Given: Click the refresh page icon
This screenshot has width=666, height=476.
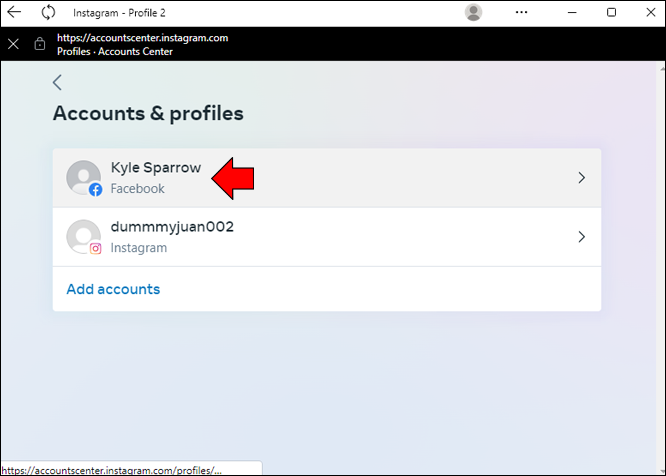Looking at the screenshot, I should click(48, 12).
